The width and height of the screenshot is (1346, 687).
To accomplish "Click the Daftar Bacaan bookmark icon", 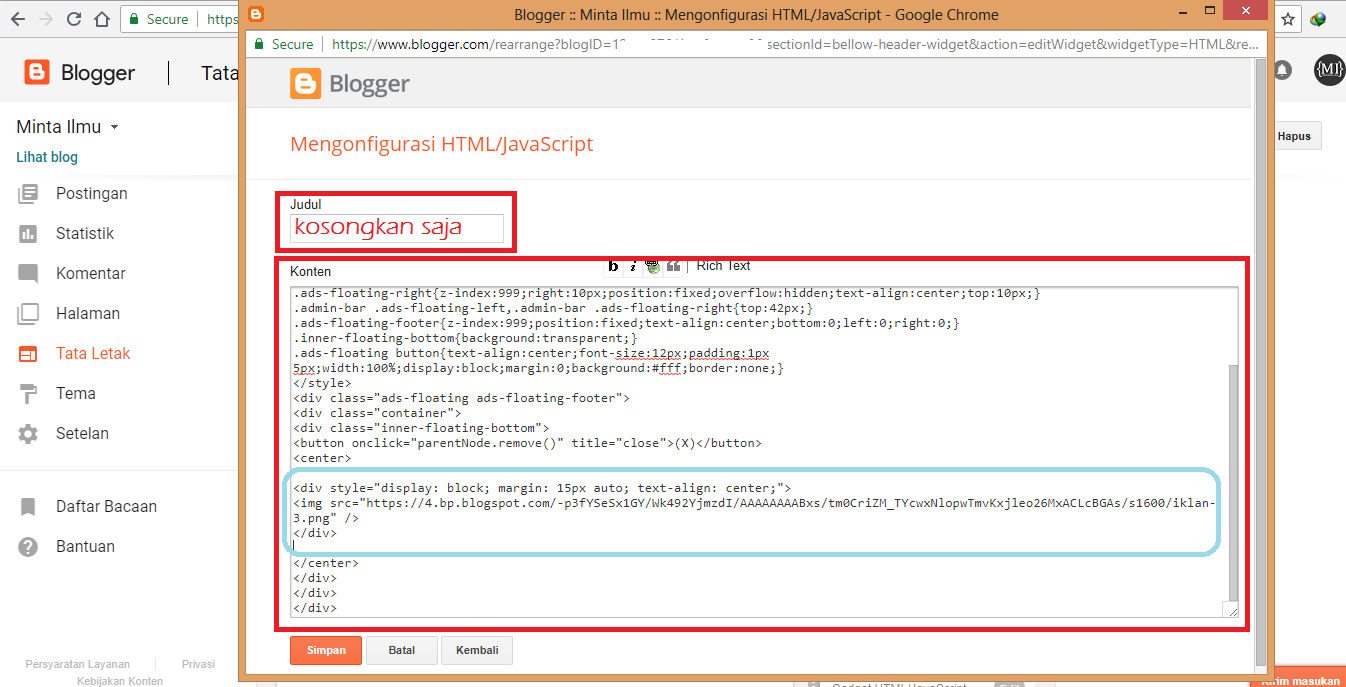I will point(28,506).
